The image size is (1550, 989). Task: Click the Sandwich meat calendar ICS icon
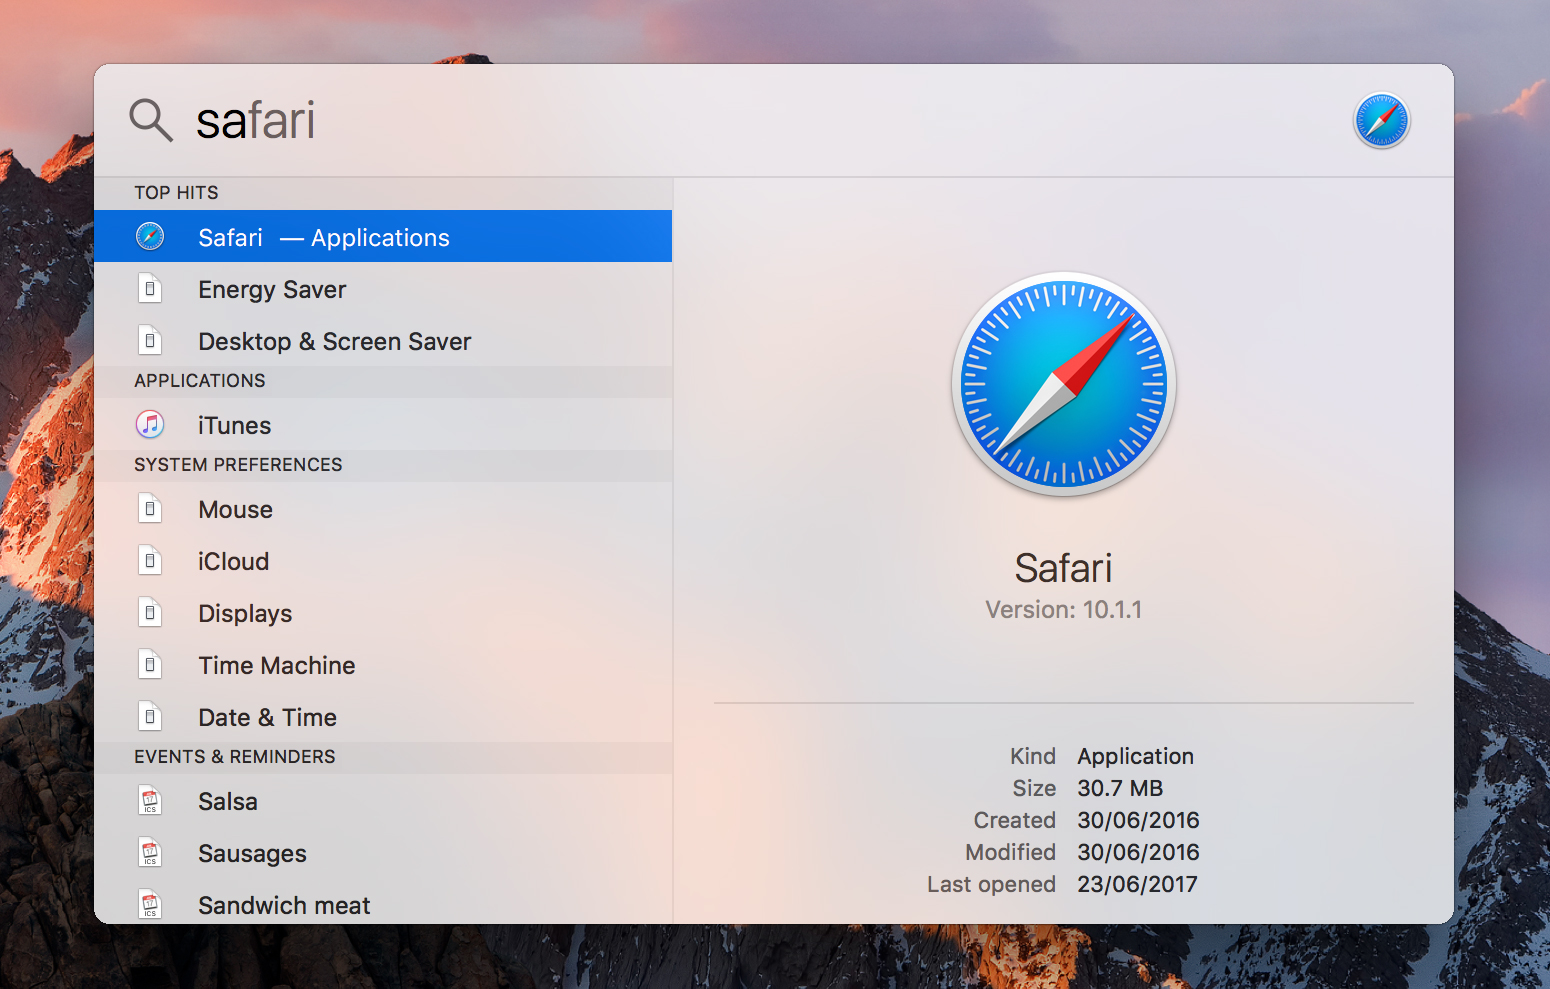coord(150,904)
